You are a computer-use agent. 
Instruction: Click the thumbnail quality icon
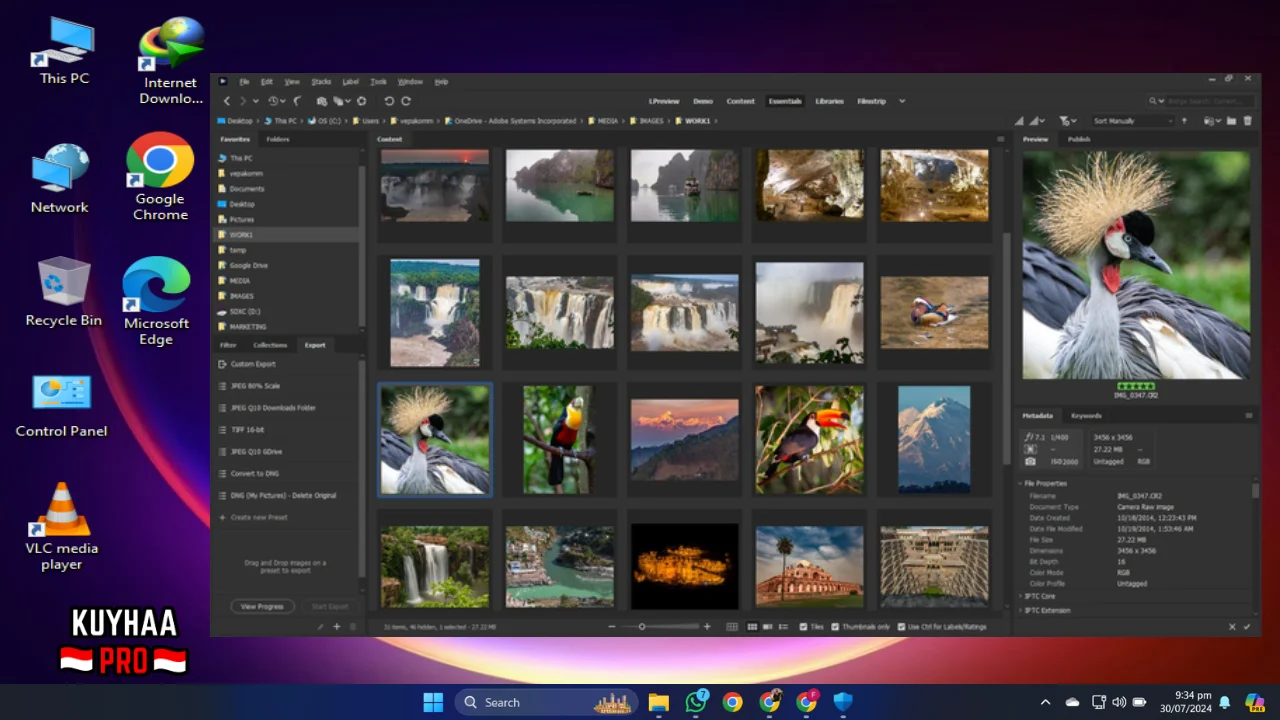[x=1019, y=121]
